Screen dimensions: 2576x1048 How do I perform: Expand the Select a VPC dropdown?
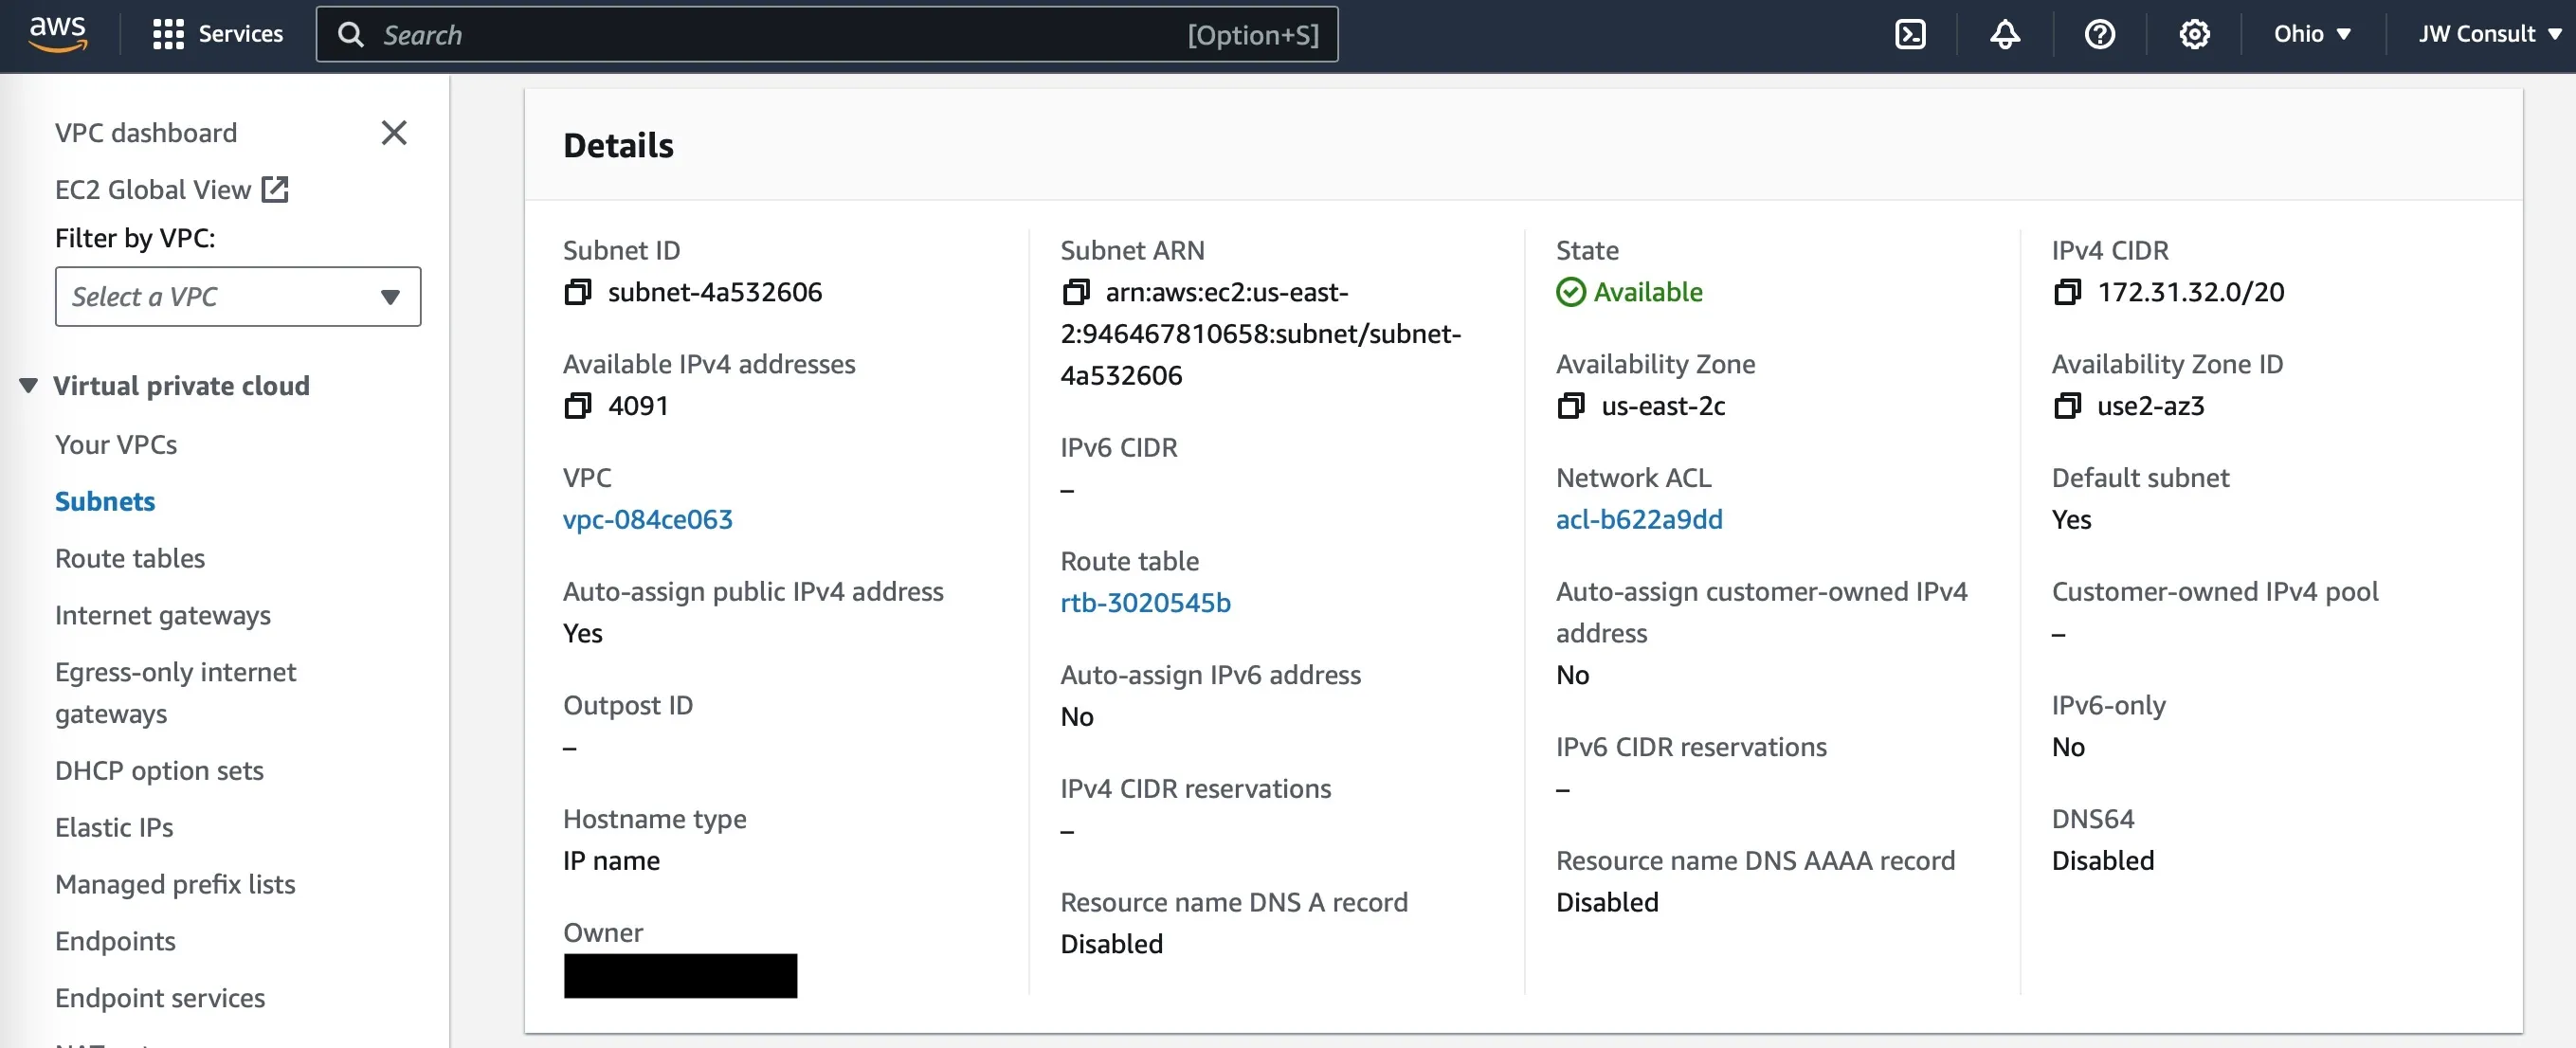pos(237,296)
